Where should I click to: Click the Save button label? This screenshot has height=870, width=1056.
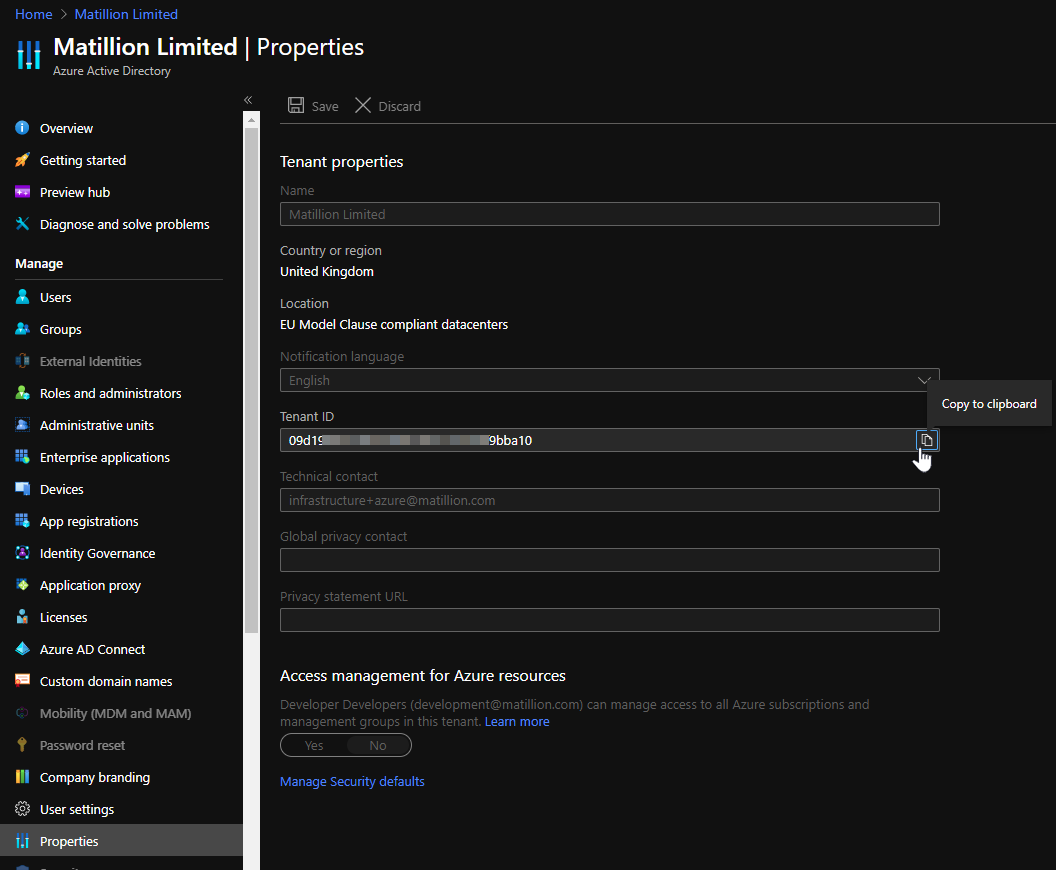click(x=325, y=106)
